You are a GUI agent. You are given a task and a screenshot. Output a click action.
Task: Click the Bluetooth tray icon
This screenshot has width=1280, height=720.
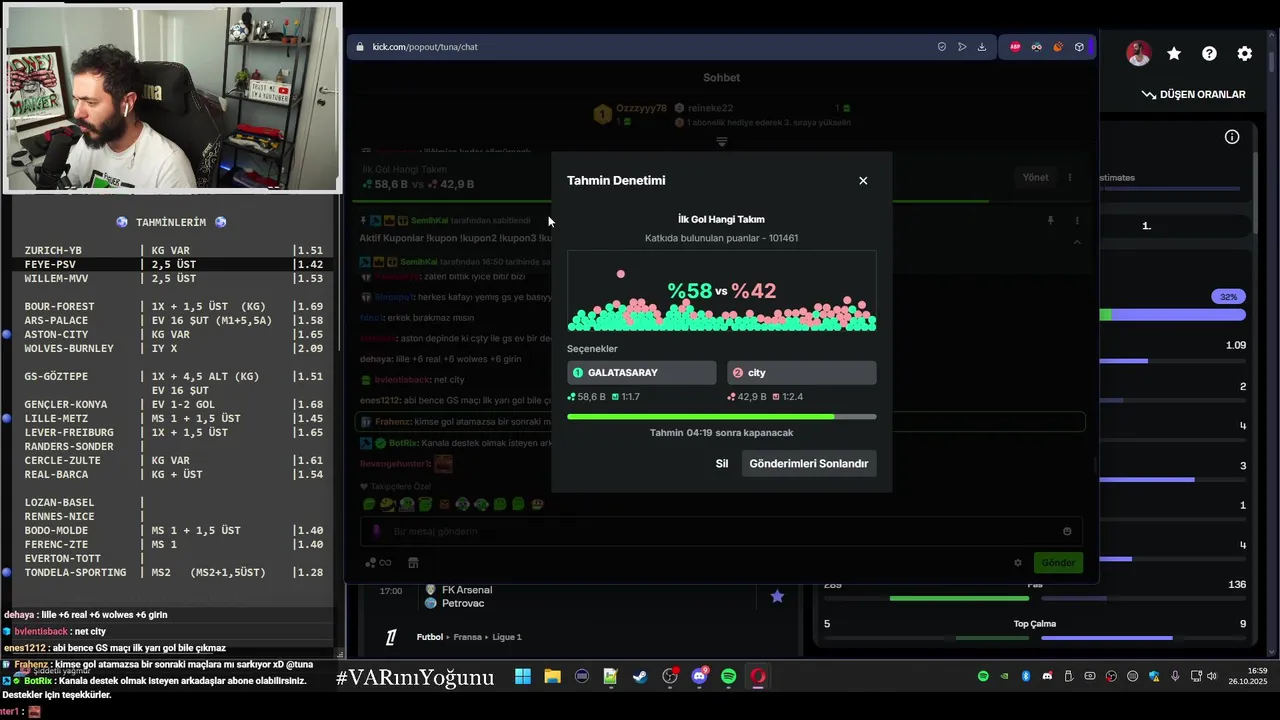1026,677
